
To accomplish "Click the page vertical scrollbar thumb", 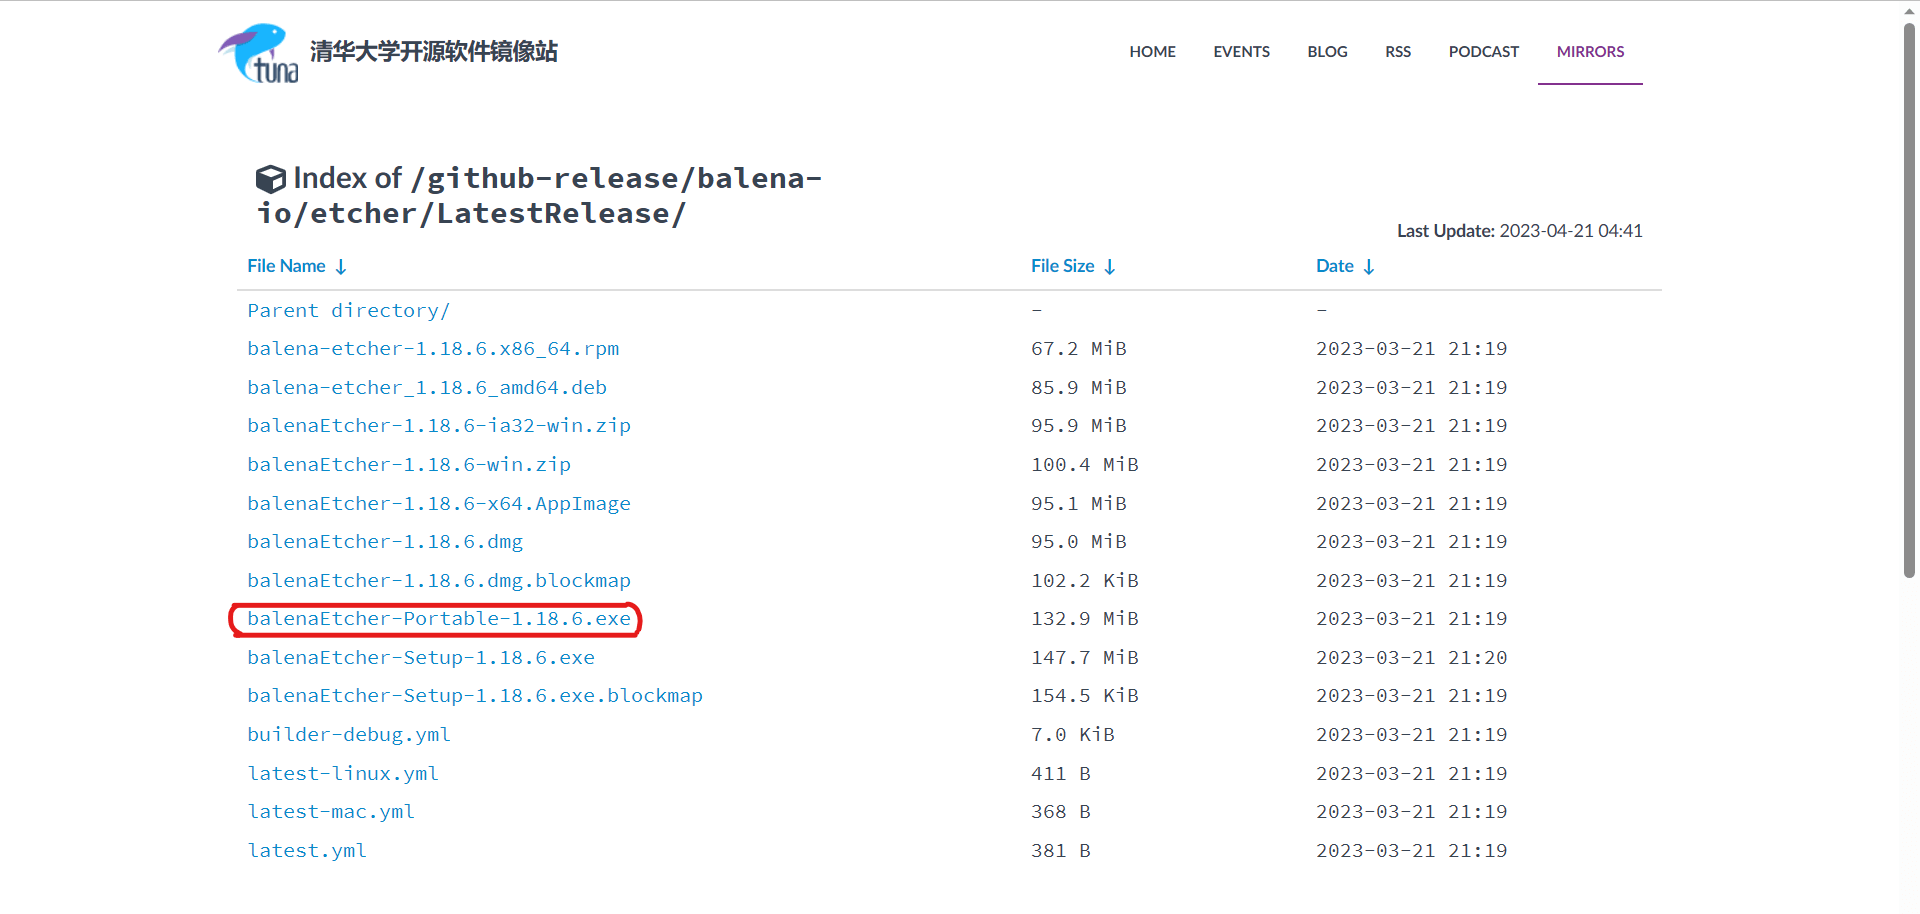I will coord(1909,301).
